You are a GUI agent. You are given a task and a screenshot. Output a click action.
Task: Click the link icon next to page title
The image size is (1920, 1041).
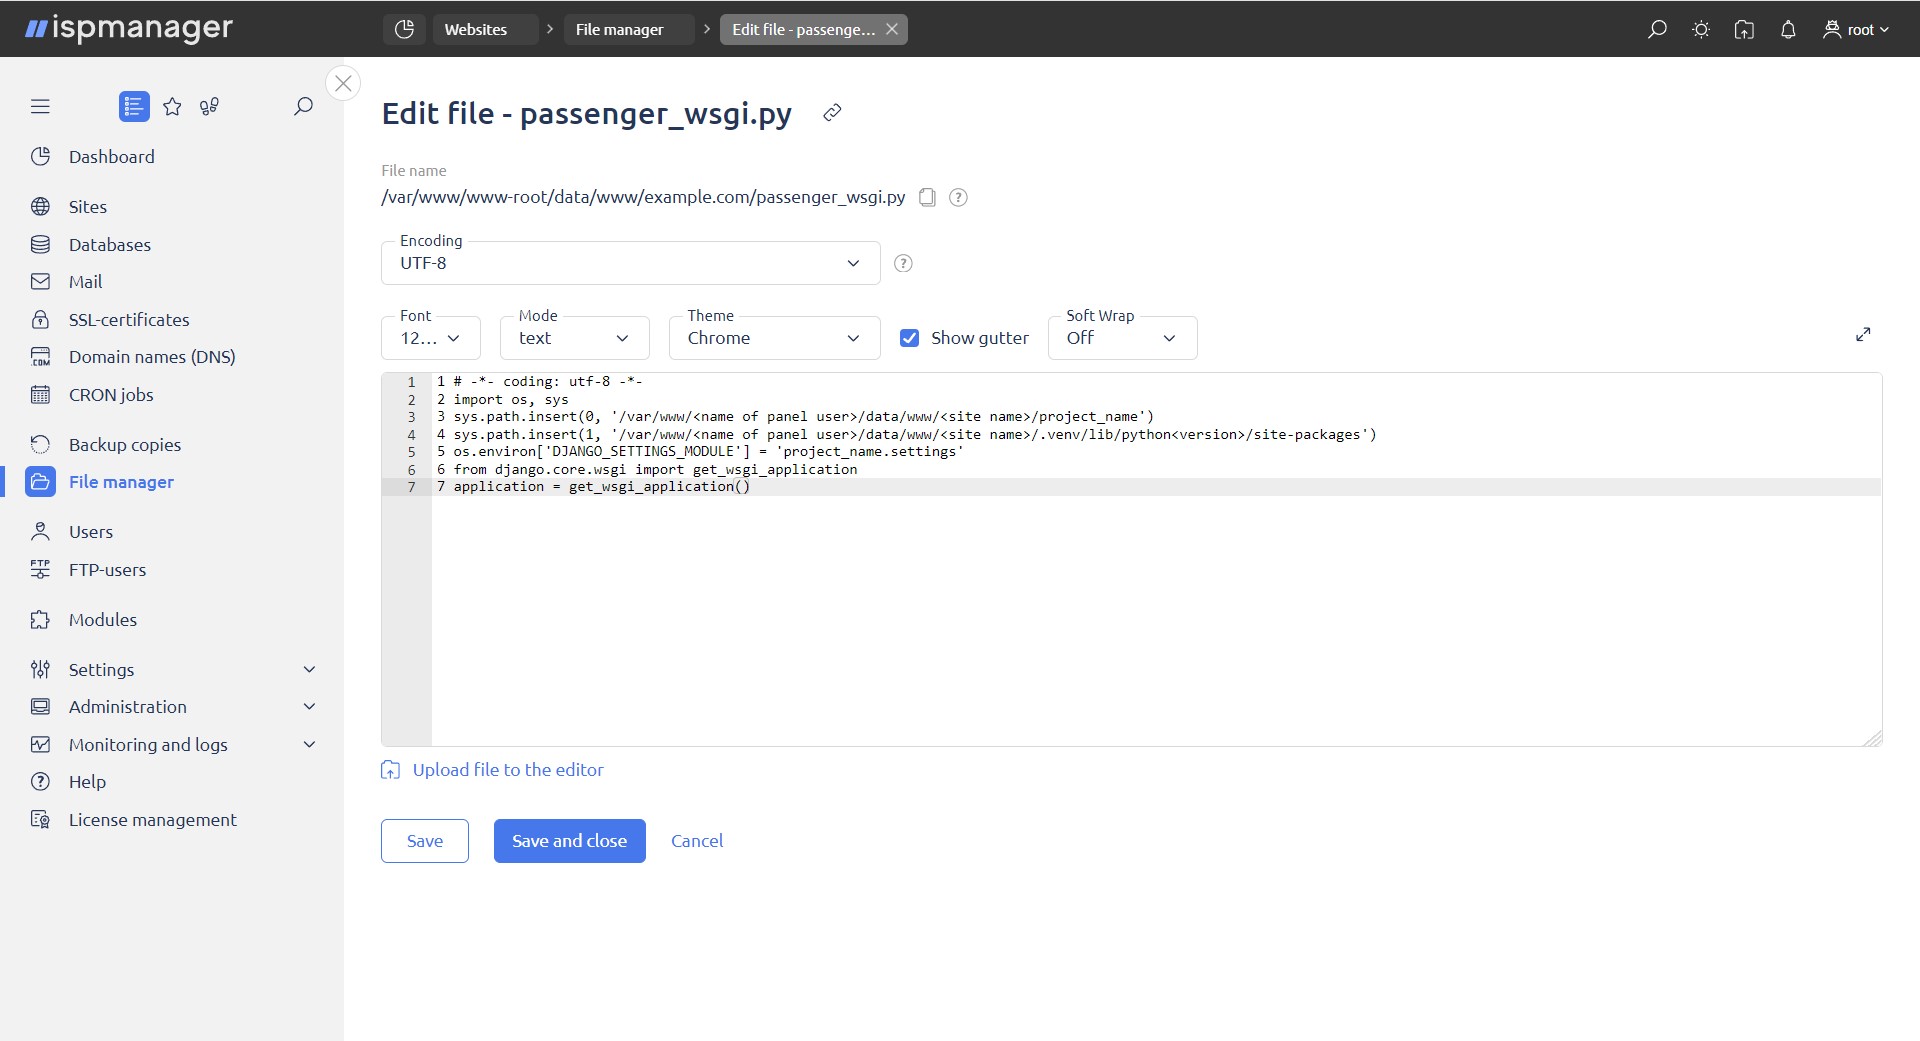(831, 112)
